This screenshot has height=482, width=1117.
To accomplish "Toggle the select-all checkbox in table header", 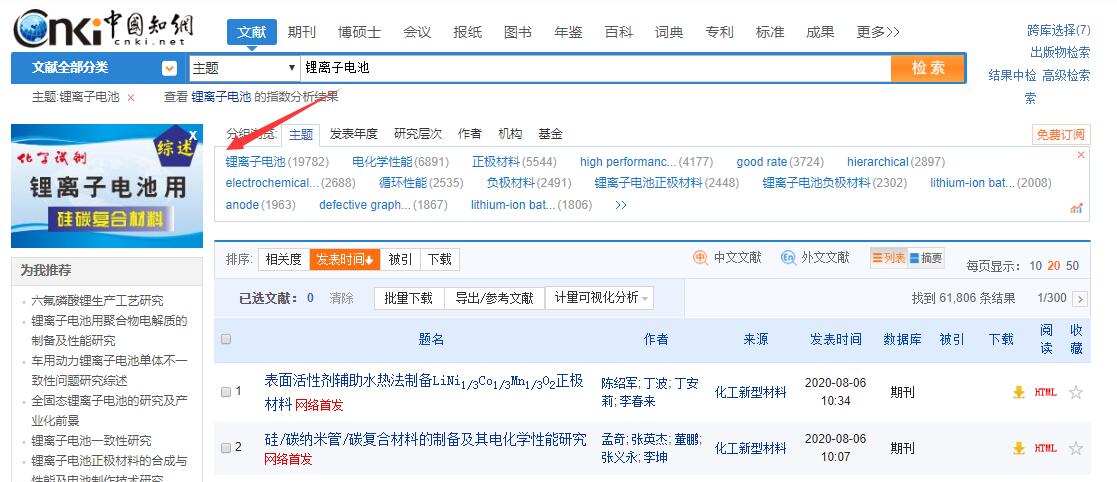I will tap(226, 339).
